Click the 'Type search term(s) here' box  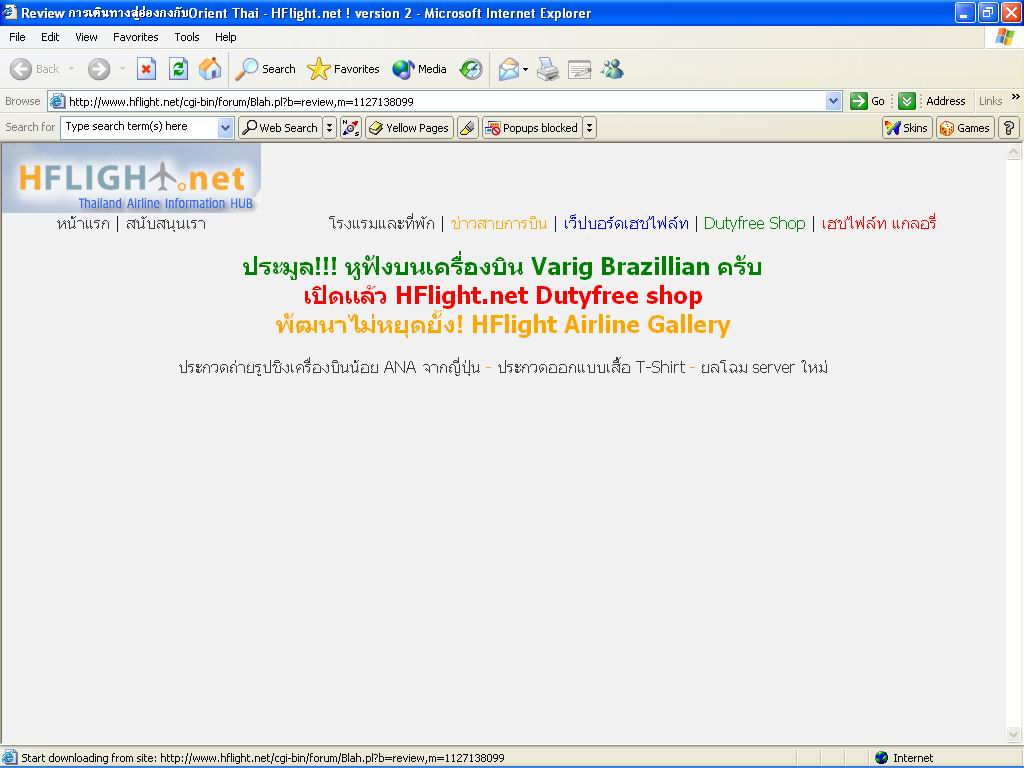pyautogui.click(x=140, y=127)
